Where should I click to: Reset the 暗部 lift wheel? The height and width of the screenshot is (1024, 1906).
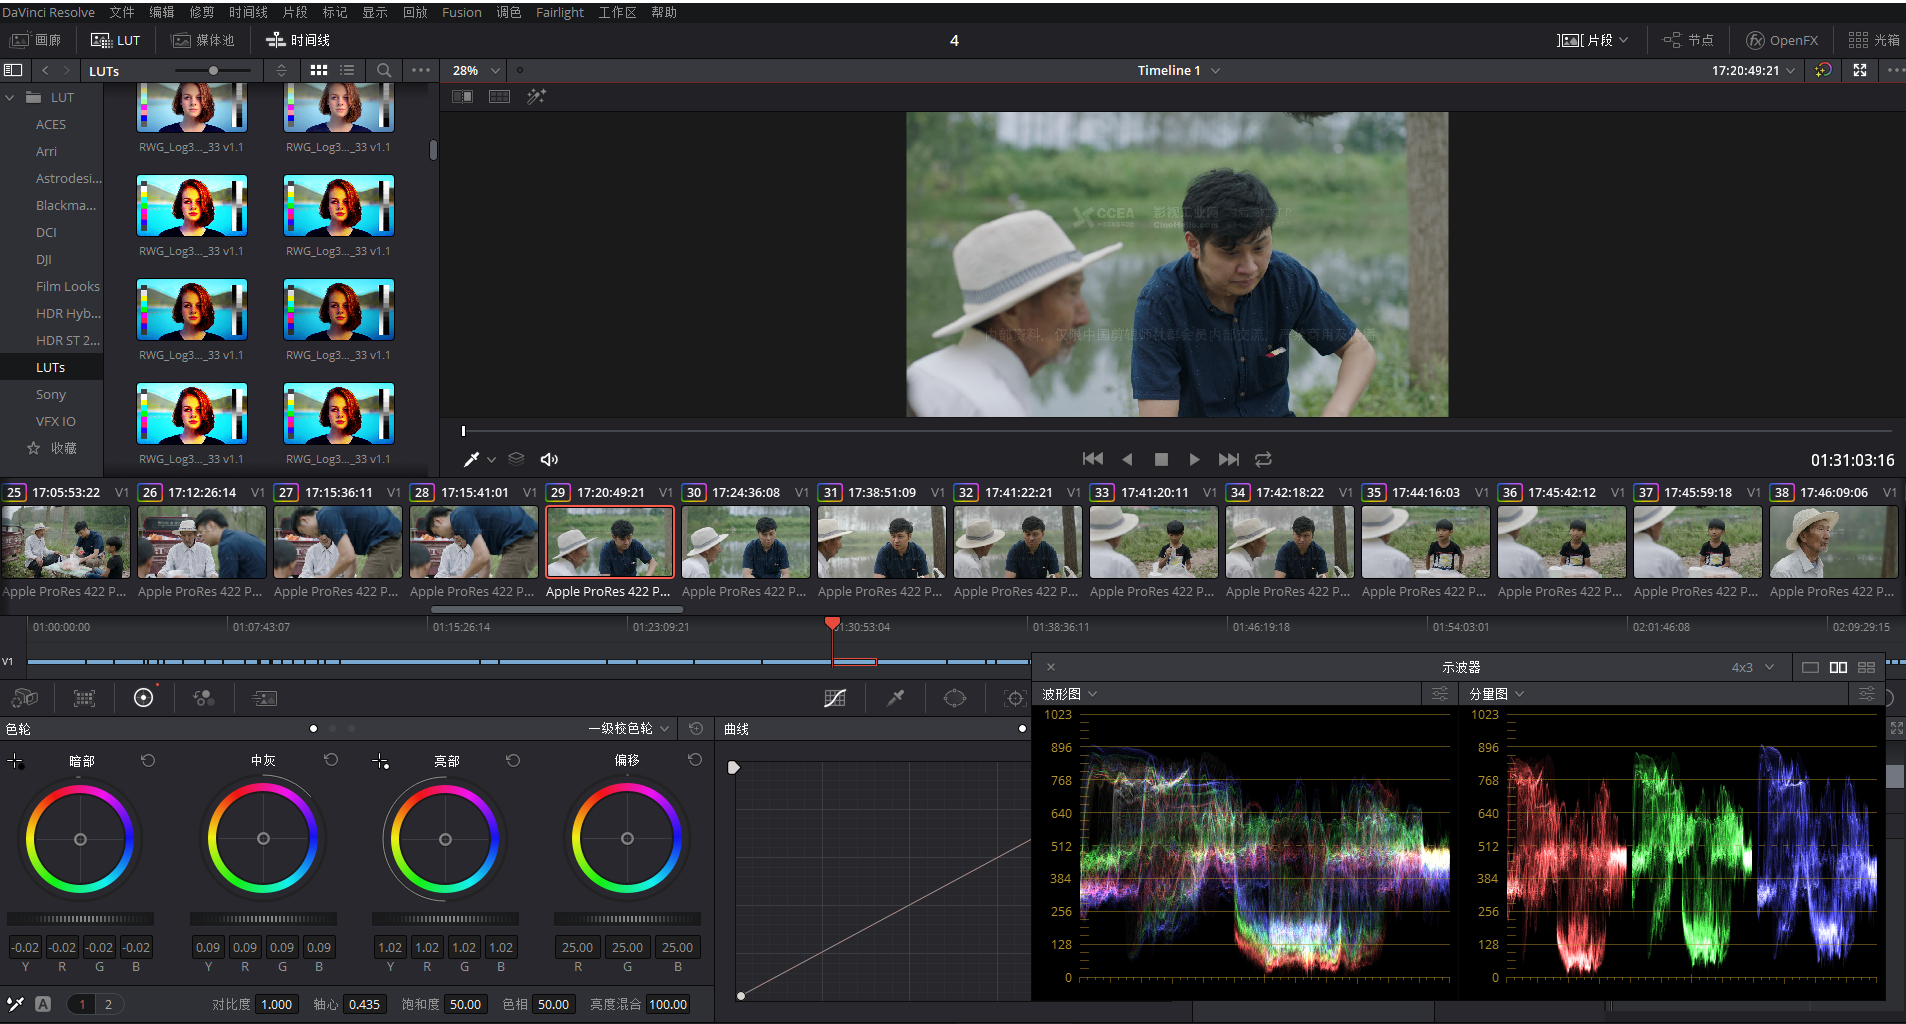tap(148, 761)
